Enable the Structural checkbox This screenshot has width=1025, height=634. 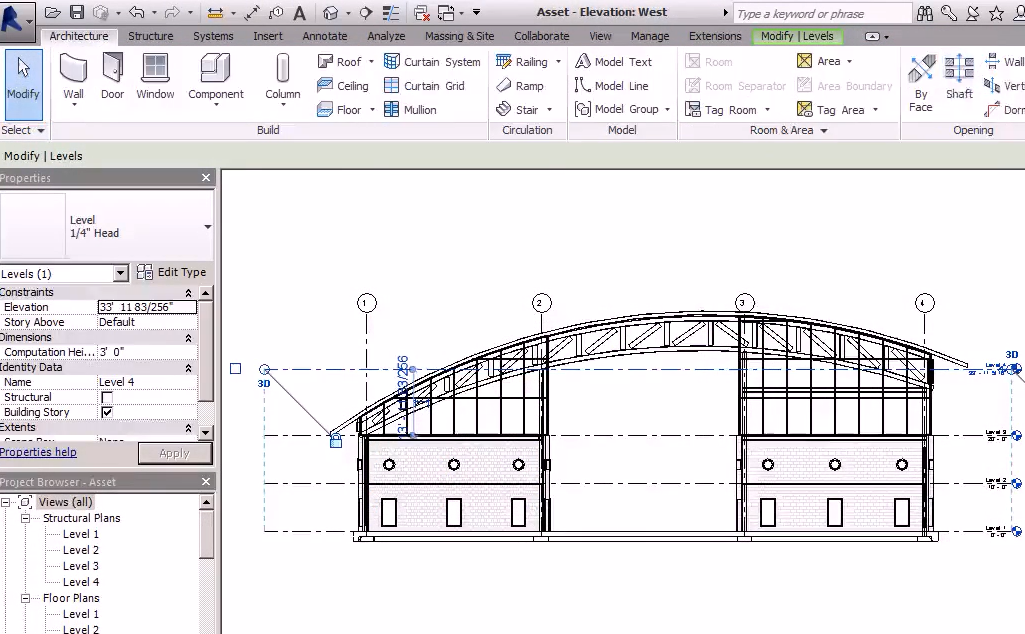pyautogui.click(x=107, y=397)
